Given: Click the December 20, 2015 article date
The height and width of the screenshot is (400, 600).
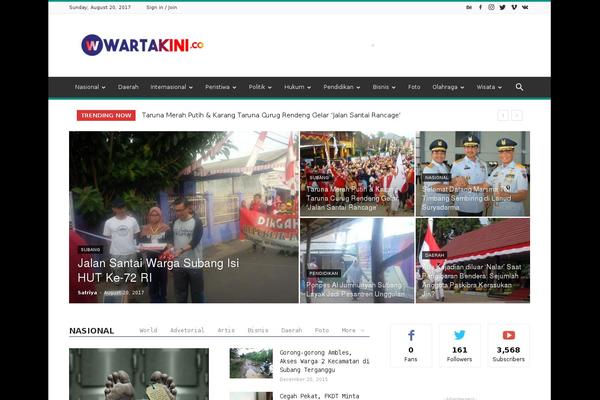Looking at the screenshot, I should pos(303,379).
